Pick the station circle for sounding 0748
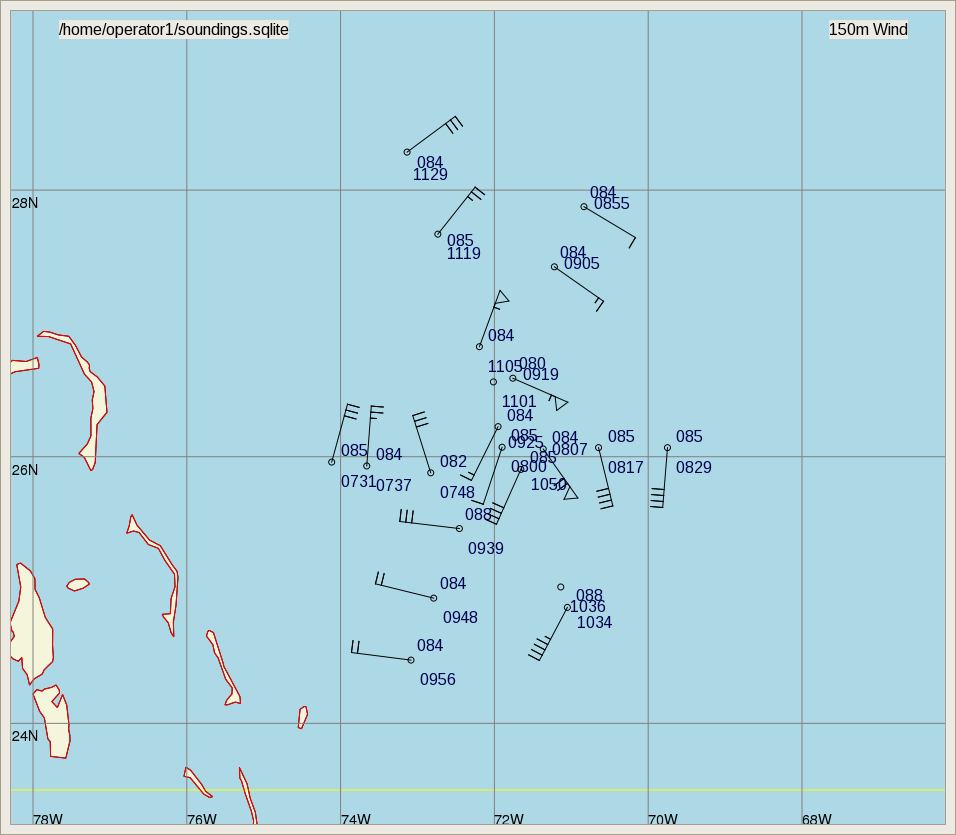The width and height of the screenshot is (956, 835). [x=430, y=473]
